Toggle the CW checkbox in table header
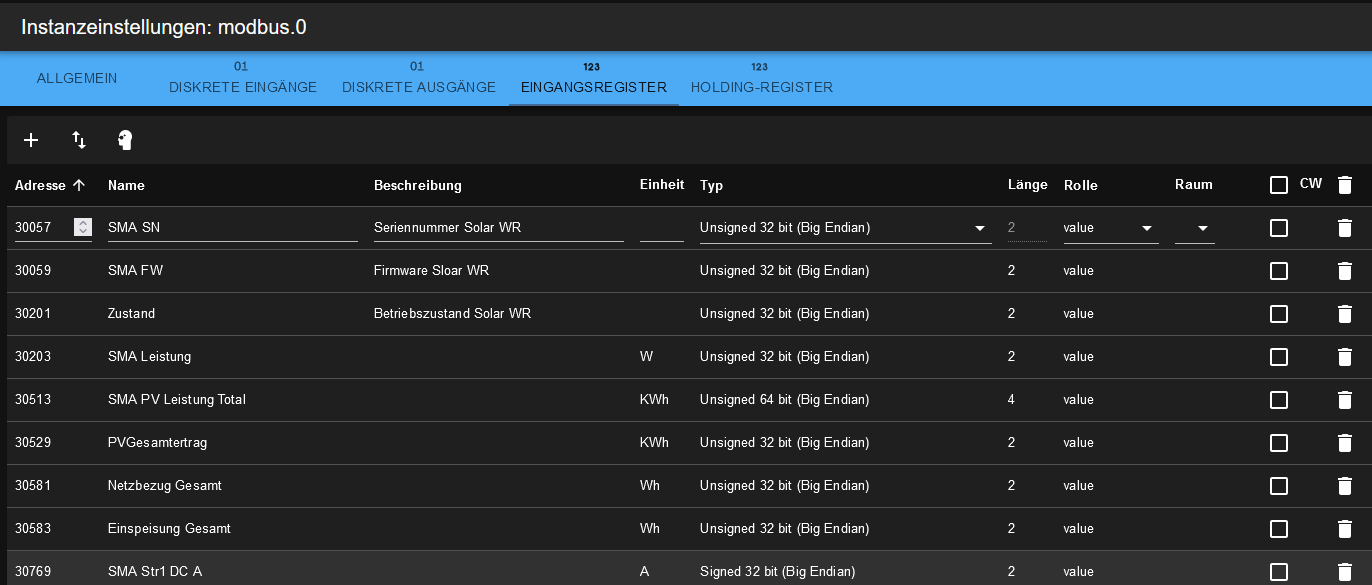This screenshot has width=1372, height=585. (1278, 185)
